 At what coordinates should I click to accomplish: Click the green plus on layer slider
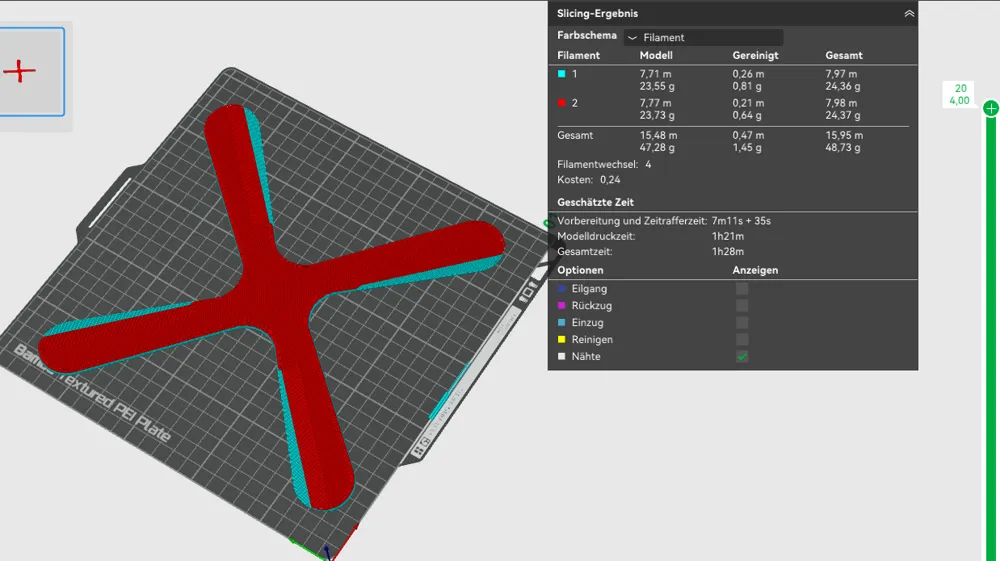click(x=990, y=108)
